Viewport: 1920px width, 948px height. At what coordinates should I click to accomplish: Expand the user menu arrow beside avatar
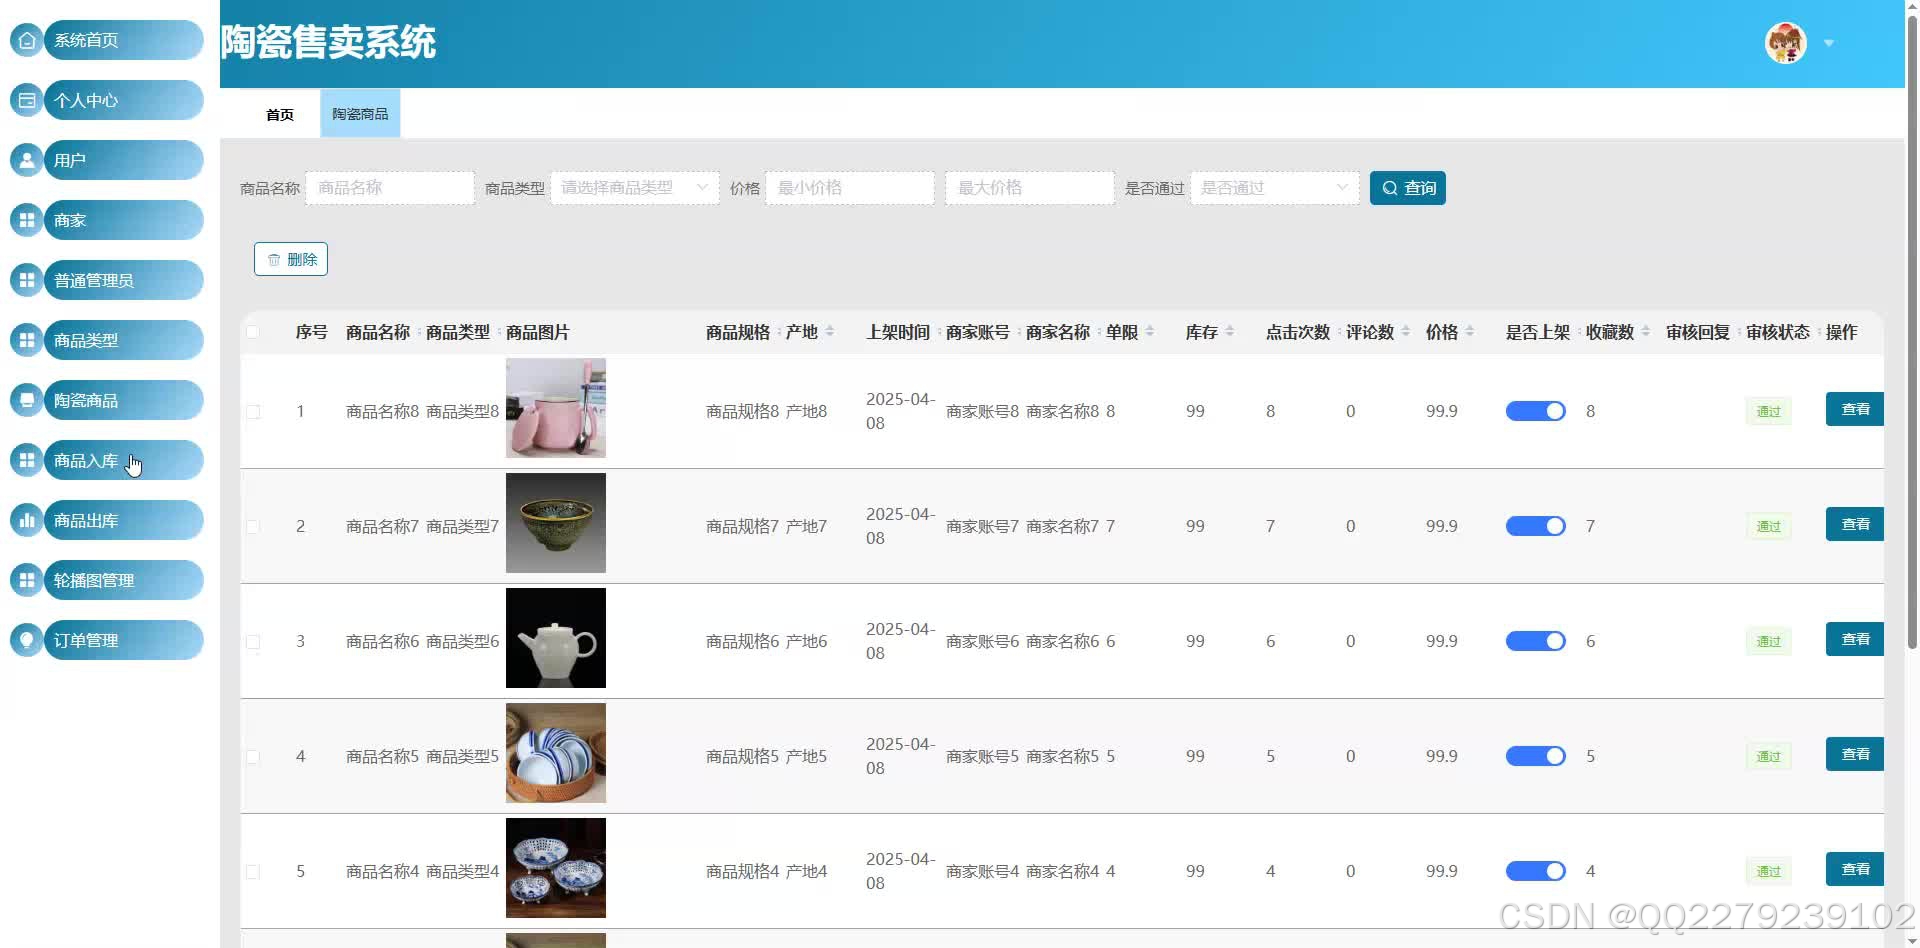pos(1829,43)
